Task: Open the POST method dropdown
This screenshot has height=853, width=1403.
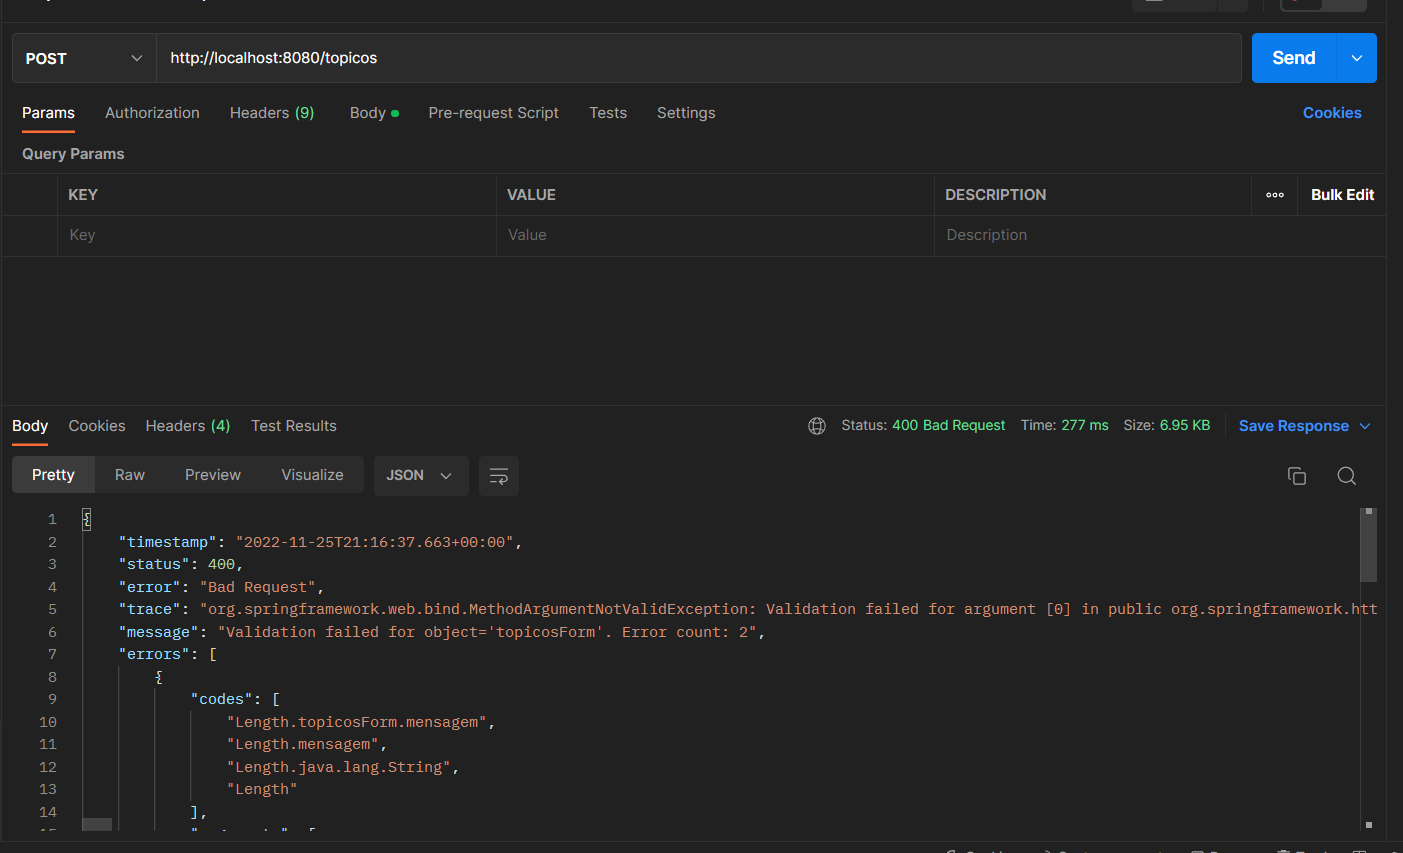Action: tap(84, 58)
